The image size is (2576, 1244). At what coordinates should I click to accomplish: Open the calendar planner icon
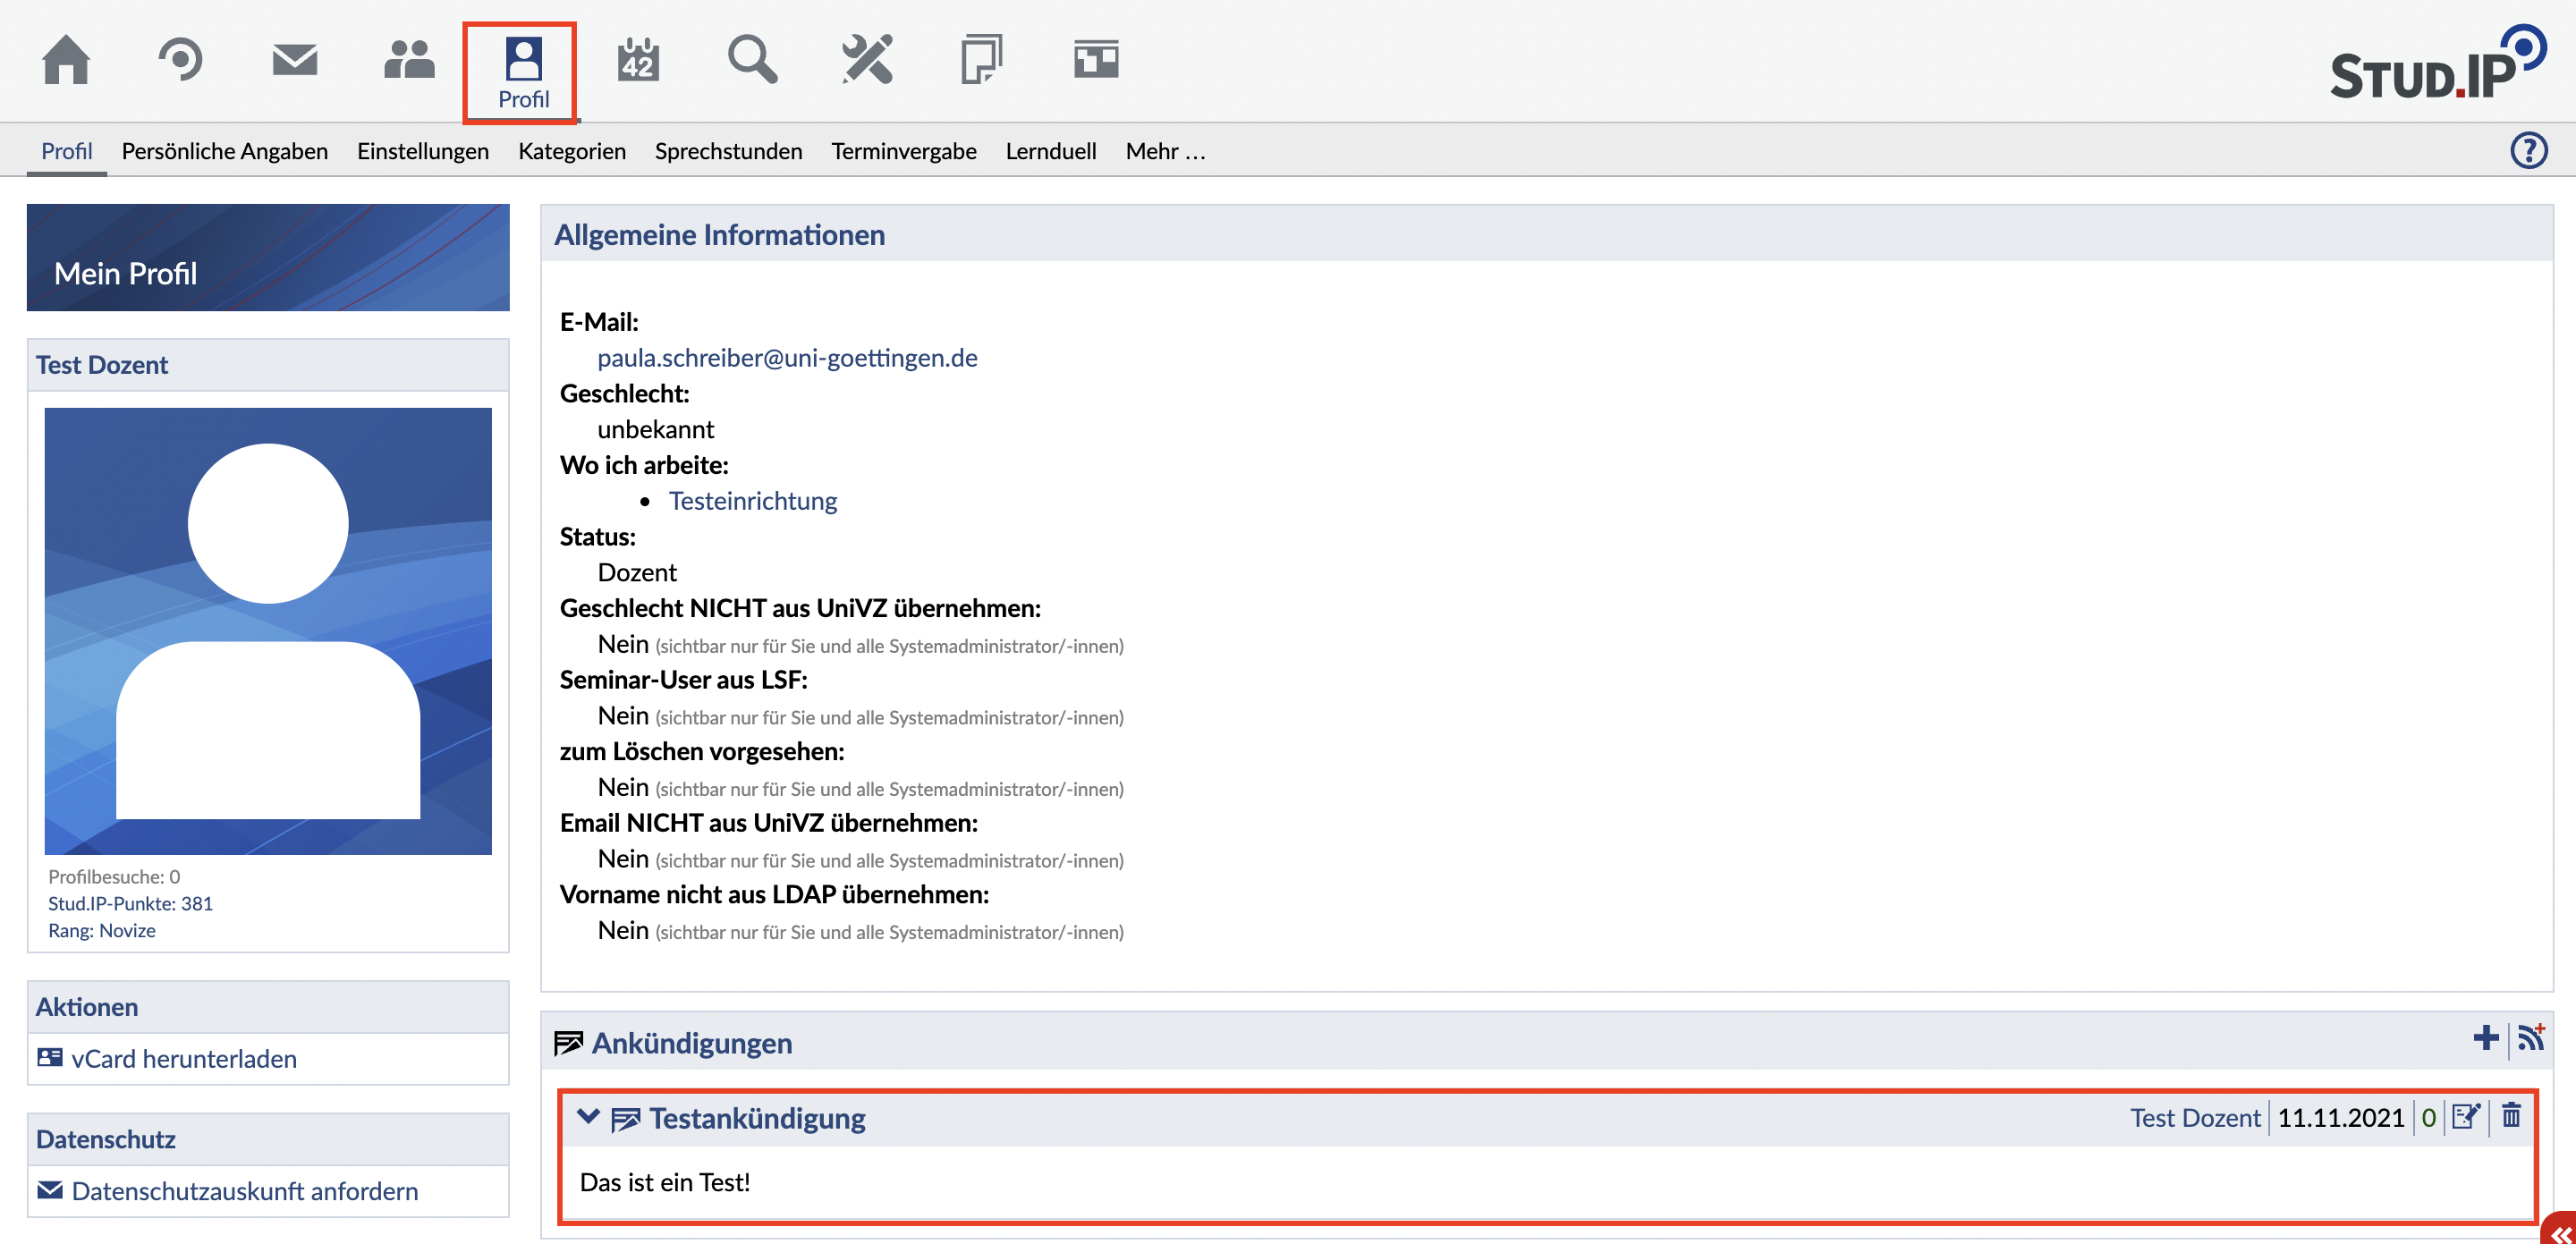[x=638, y=60]
